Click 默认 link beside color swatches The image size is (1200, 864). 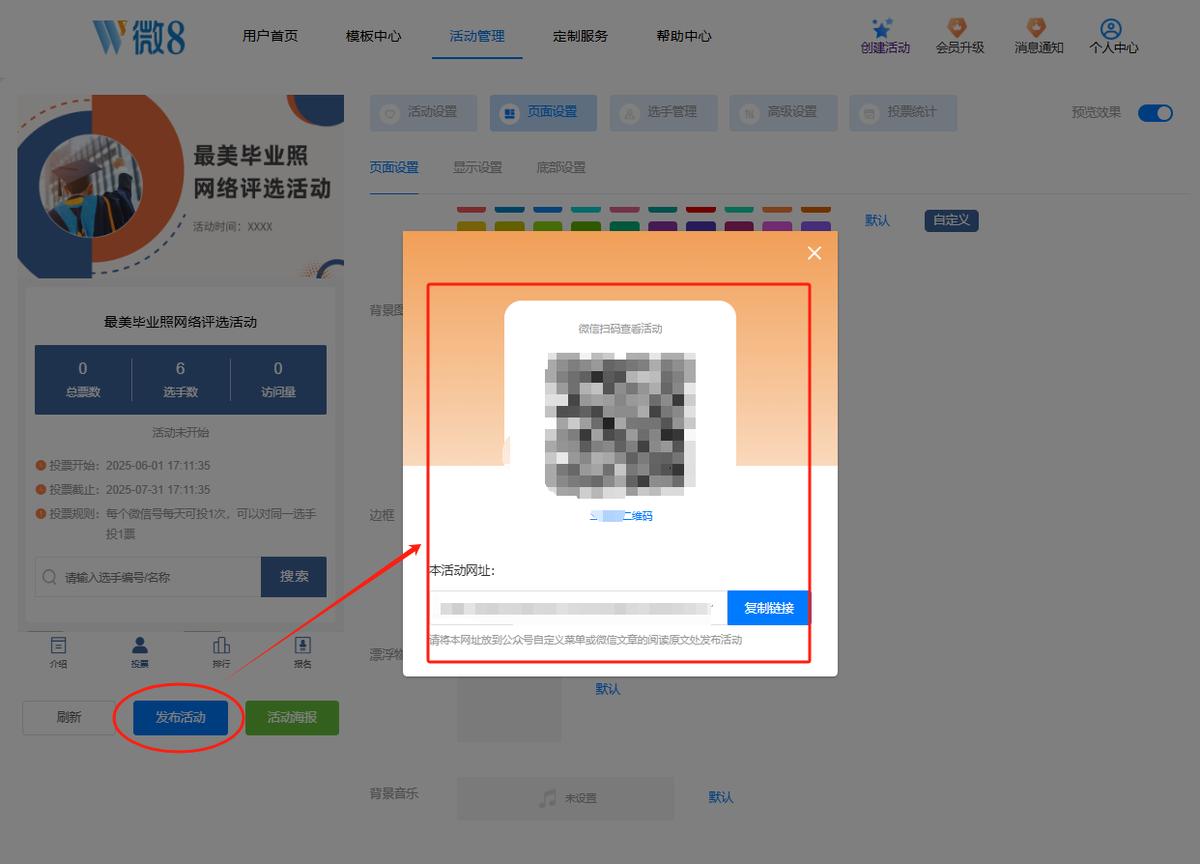coord(877,220)
